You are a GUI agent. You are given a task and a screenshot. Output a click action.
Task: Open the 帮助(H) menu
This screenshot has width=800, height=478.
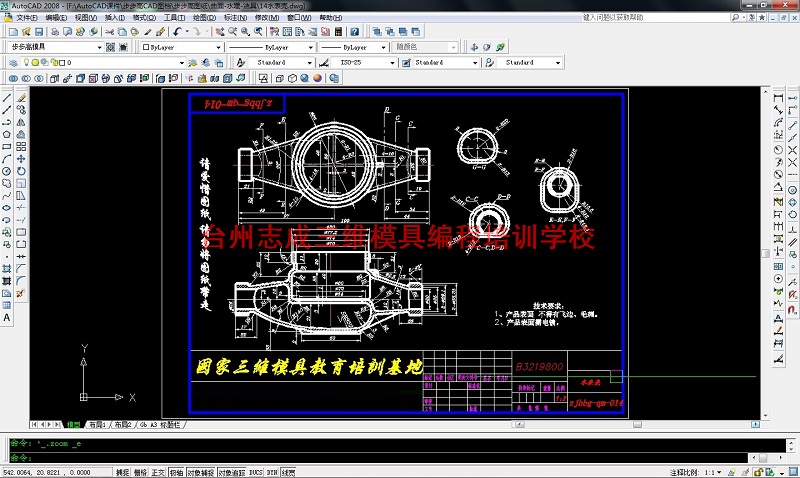(331, 17)
